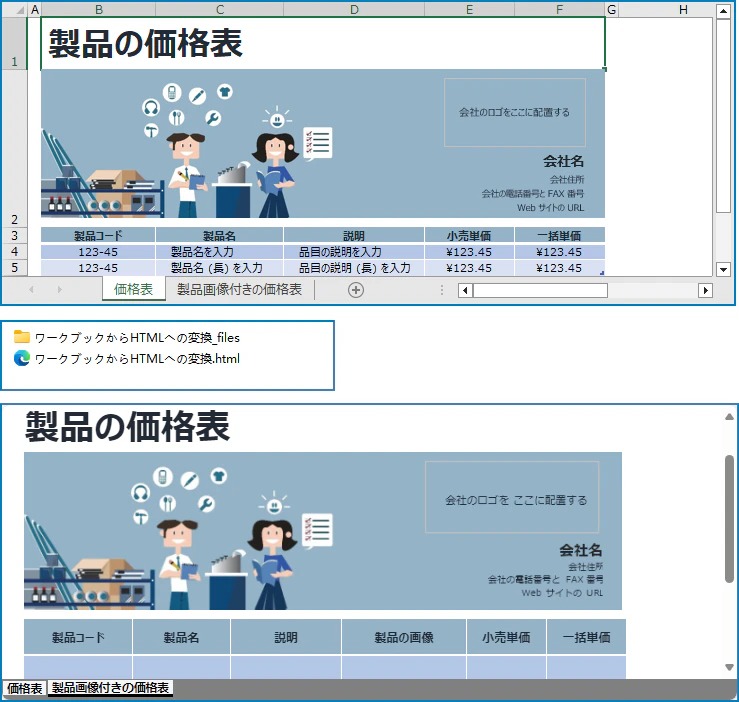Click vertical scroll down arrow in Excel window
Image resolution: width=739 pixels, height=702 pixels.
point(723,270)
